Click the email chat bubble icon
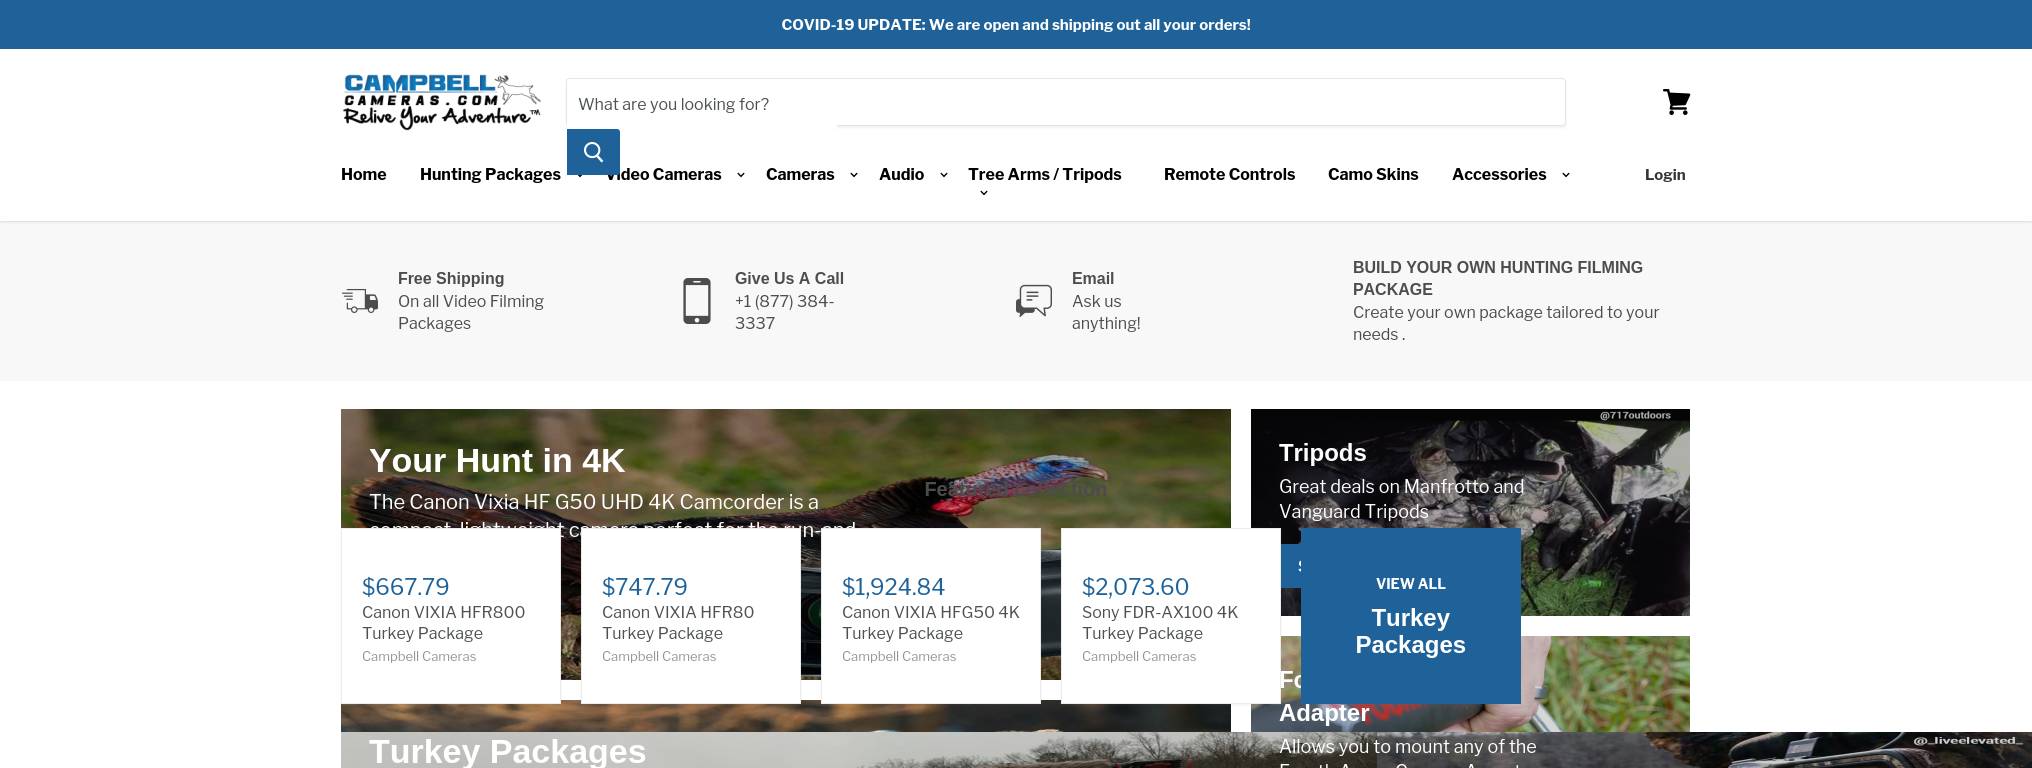2032x768 pixels. 1034,300
